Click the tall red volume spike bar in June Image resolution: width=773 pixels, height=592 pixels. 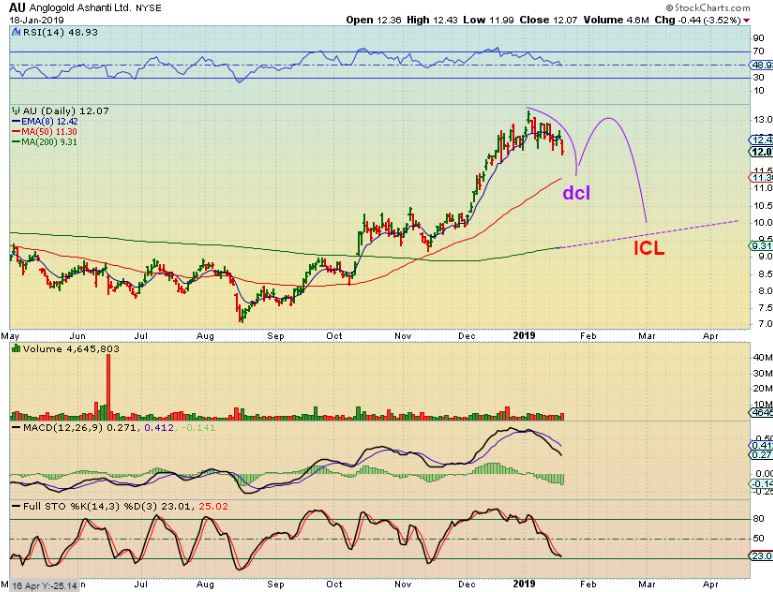pyautogui.click(x=108, y=387)
